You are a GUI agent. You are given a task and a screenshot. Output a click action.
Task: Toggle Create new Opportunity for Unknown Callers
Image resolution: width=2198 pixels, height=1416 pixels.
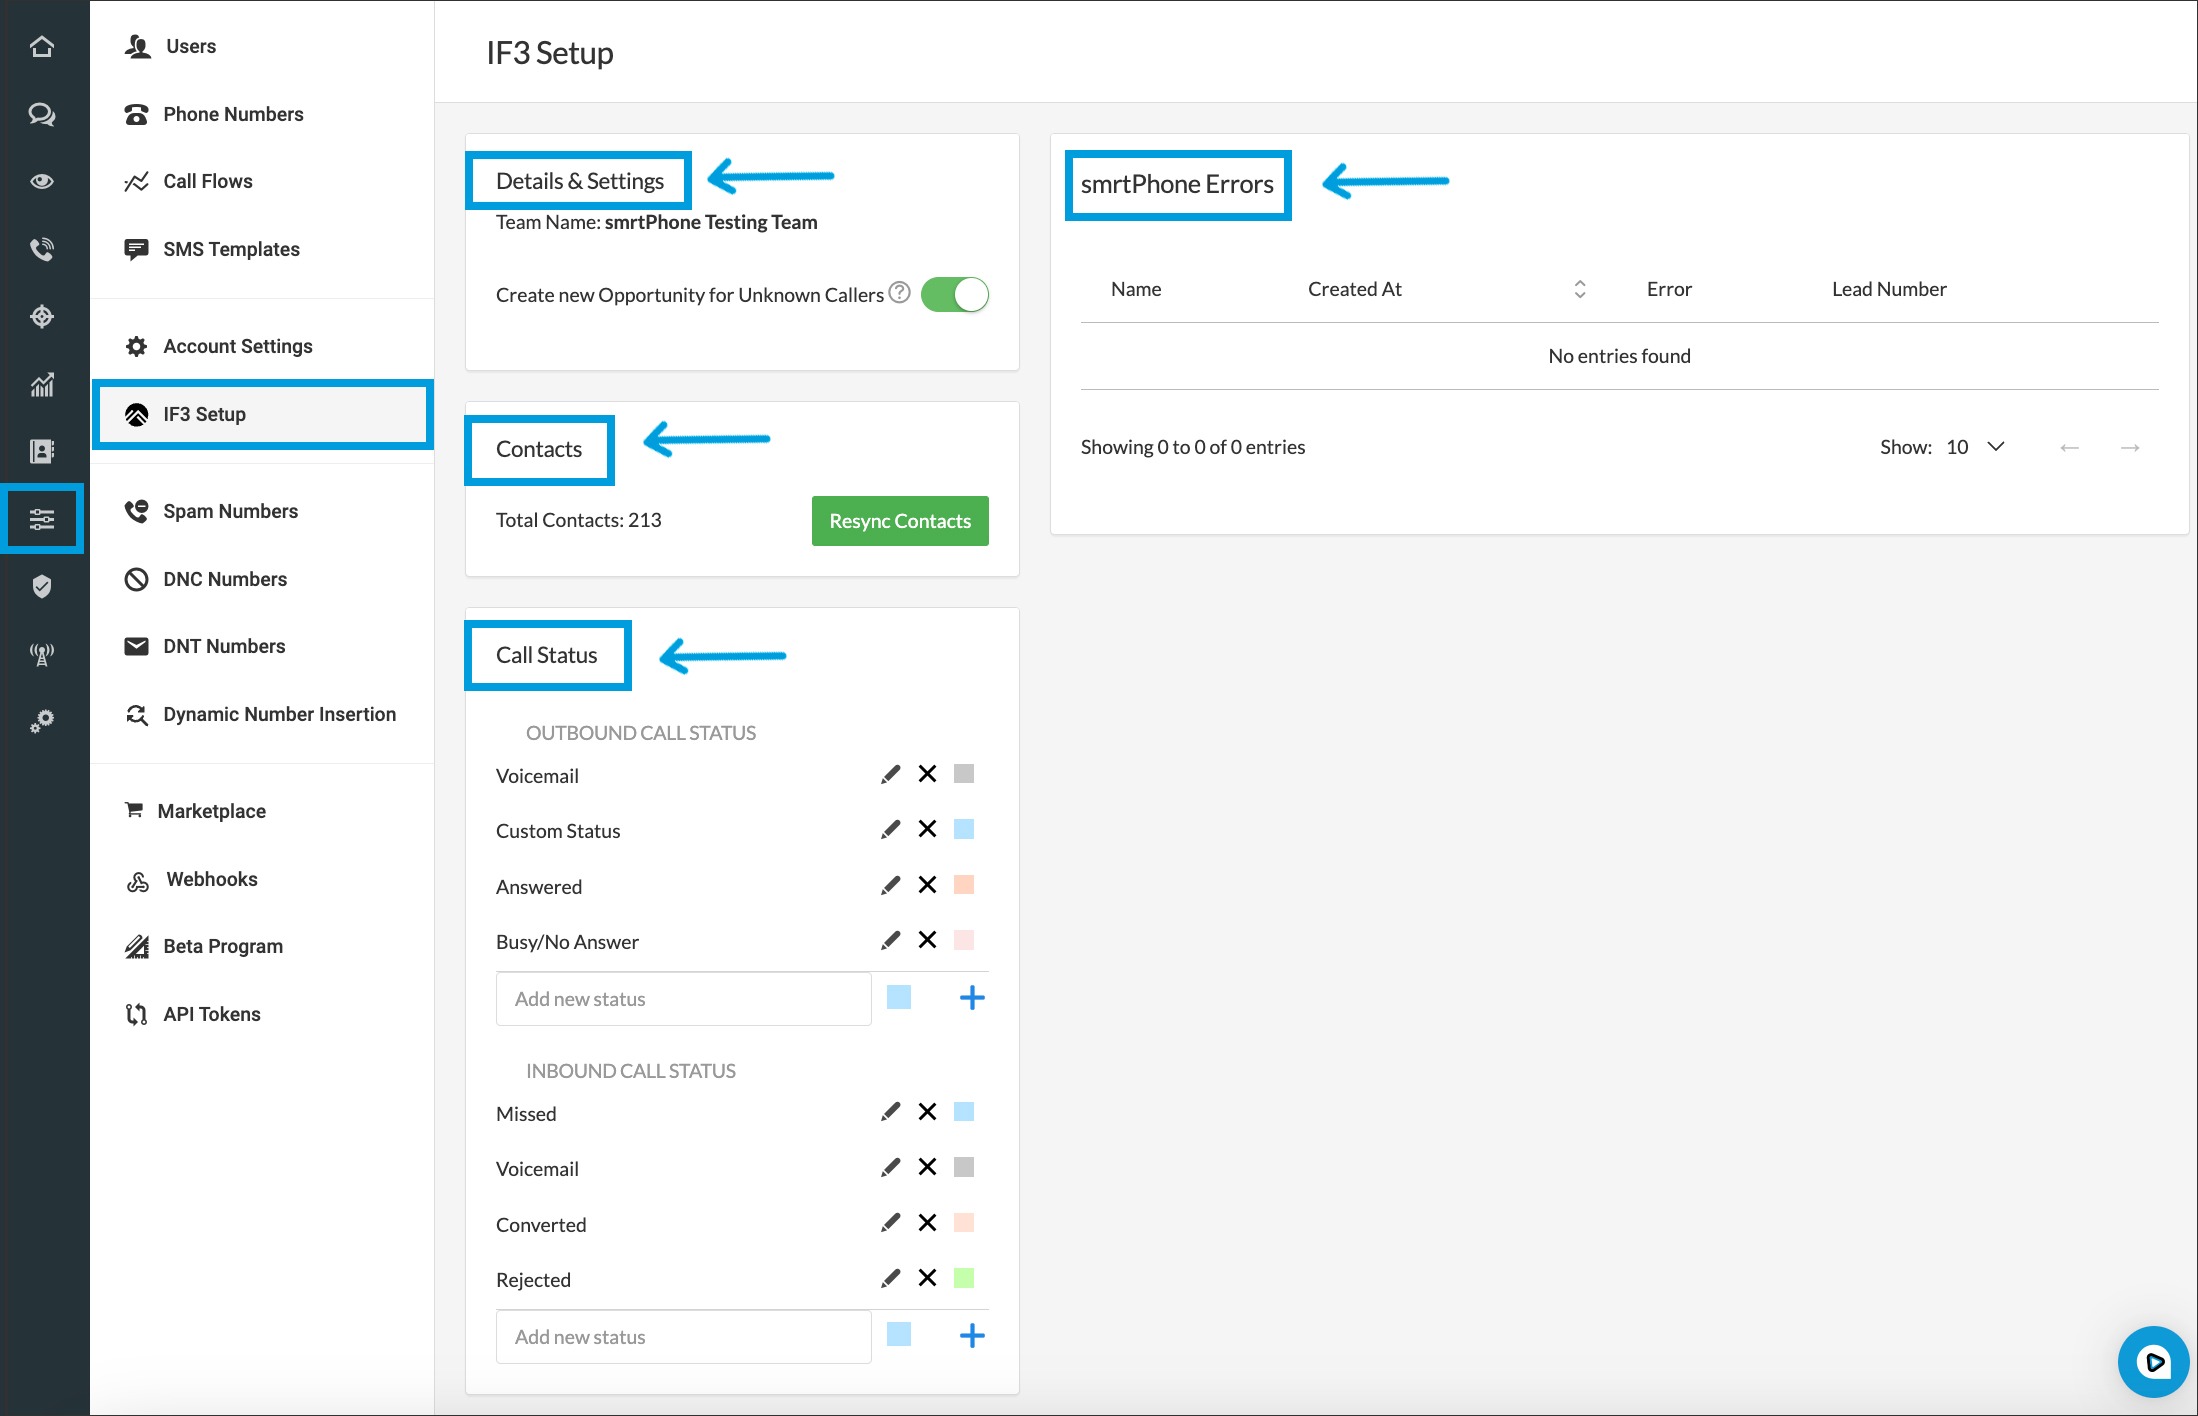(x=954, y=295)
